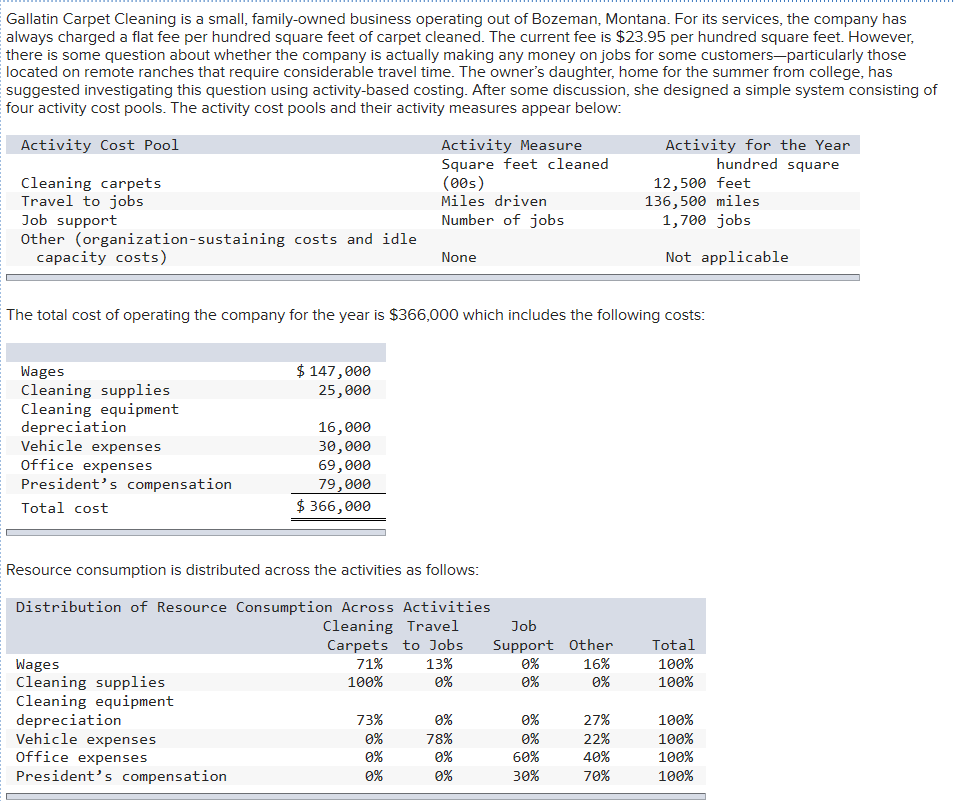Click "None" in the Activity Measure column
Screen dimensions: 955x801
pos(459,257)
